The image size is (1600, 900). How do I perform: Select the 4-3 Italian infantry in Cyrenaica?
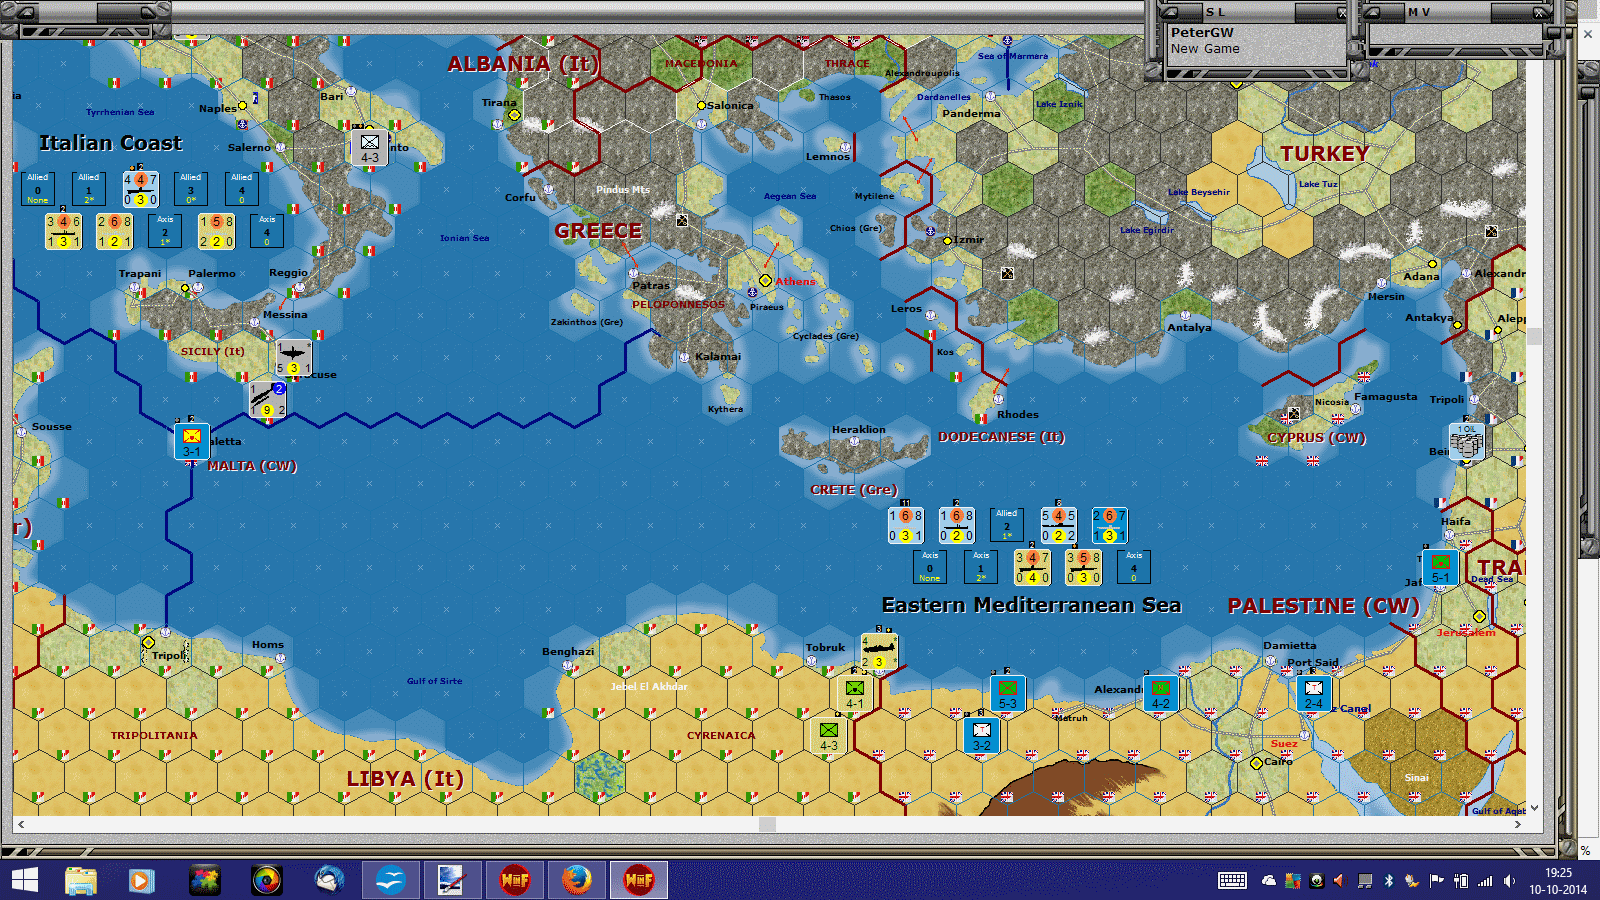click(x=829, y=736)
